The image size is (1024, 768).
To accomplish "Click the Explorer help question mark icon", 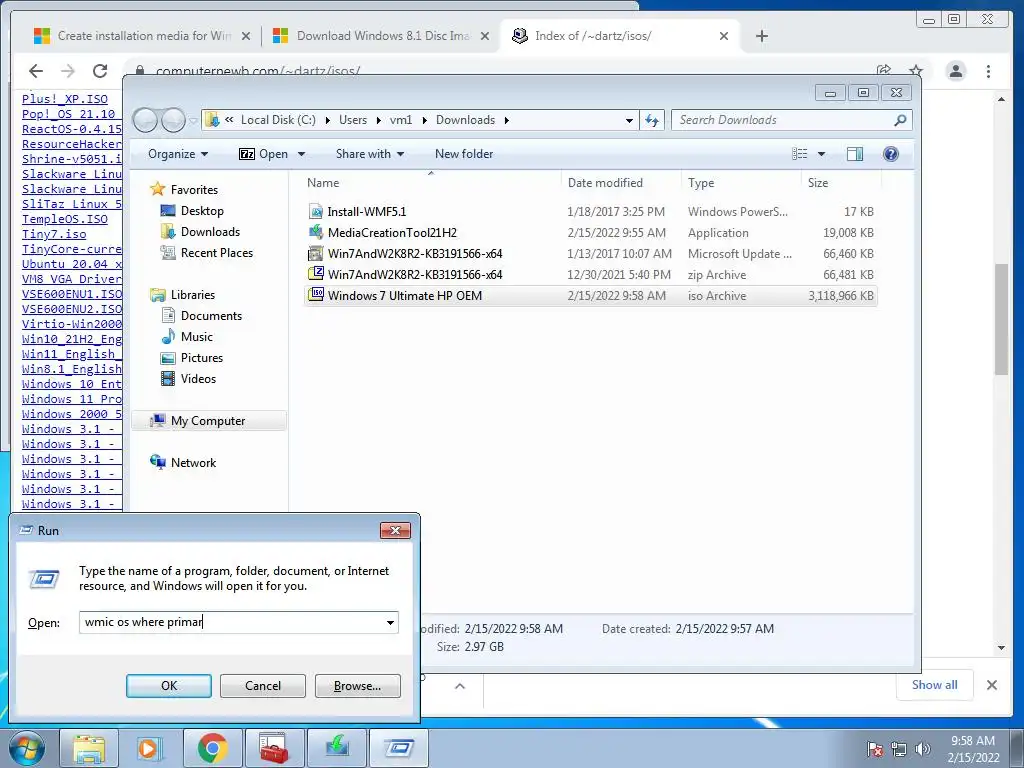I will click(890, 154).
